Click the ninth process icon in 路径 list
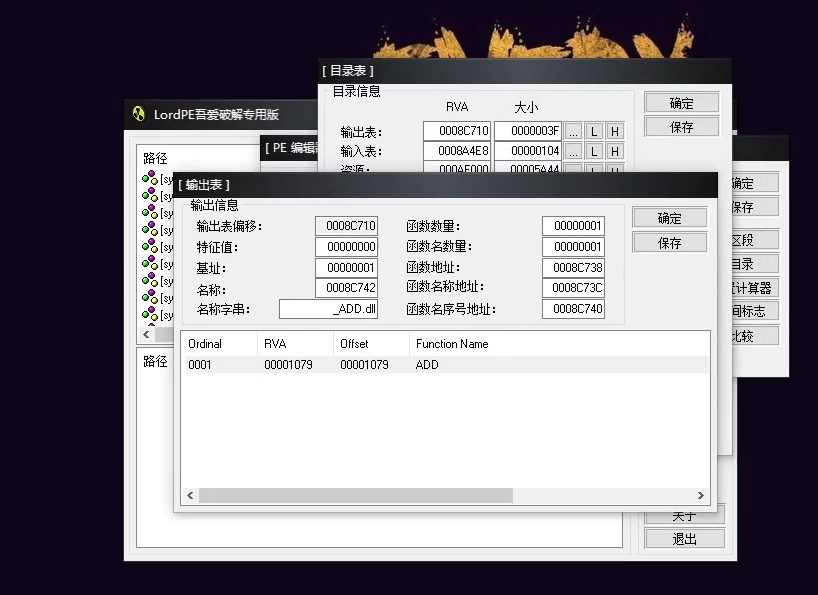 click(150, 314)
